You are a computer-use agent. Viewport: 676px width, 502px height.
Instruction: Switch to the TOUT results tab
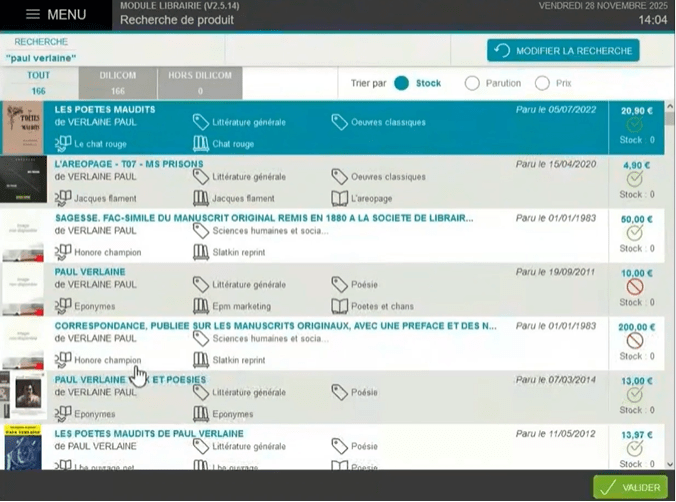coord(38,83)
